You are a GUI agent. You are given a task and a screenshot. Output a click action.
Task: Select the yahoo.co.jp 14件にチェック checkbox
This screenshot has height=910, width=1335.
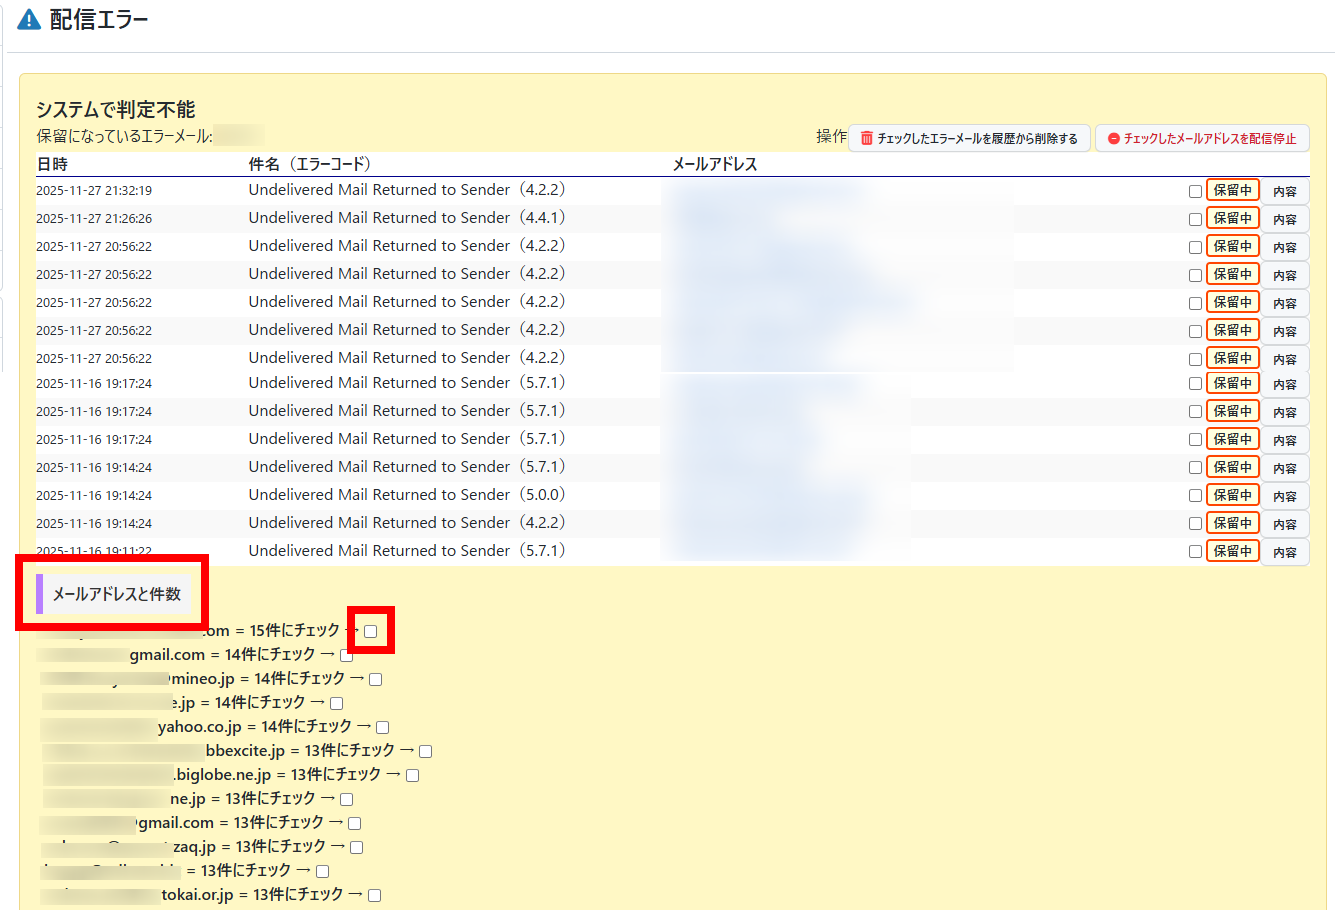tap(382, 728)
